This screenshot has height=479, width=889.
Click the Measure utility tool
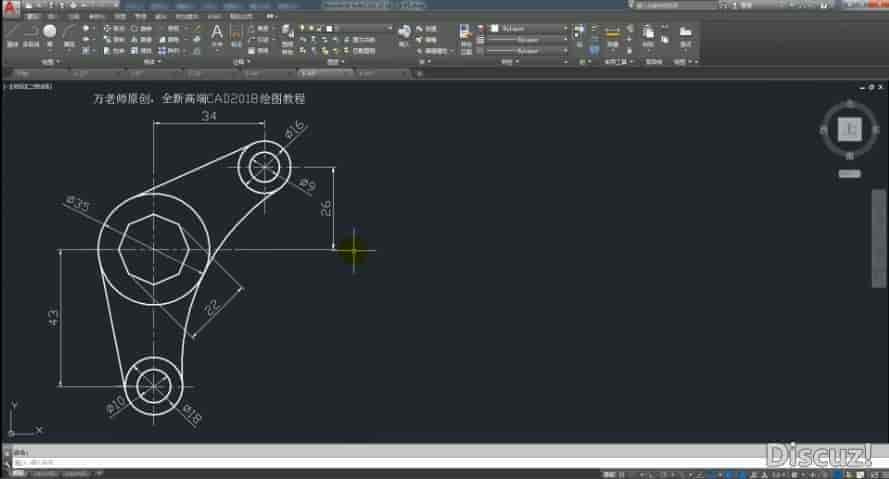[x=612, y=36]
